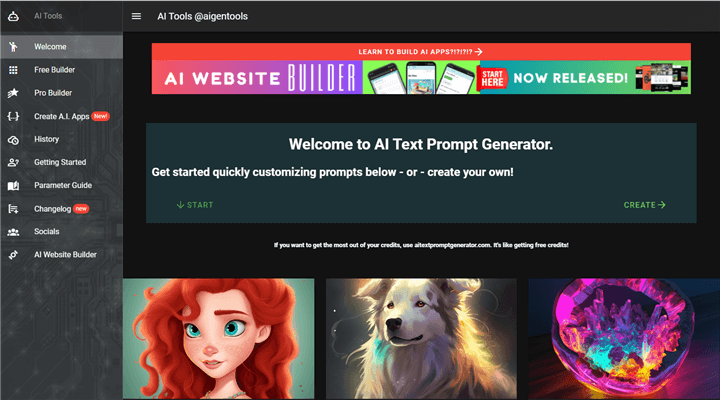Click the START button with down arrow
Viewport: 720px width, 400px height.
[195, 205]
